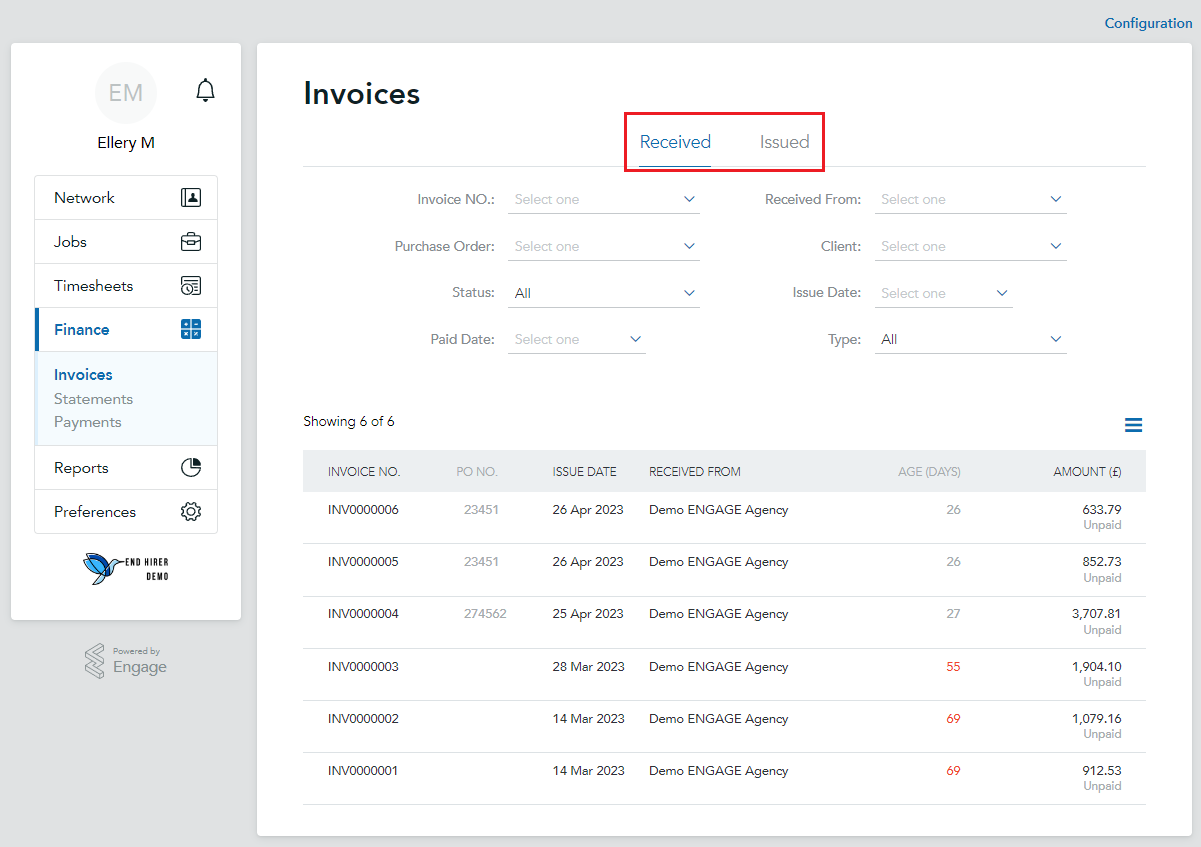The image size is (1201, 847).
Task: Open the Type dropdown showing All
Action: (x=971, y=340)
